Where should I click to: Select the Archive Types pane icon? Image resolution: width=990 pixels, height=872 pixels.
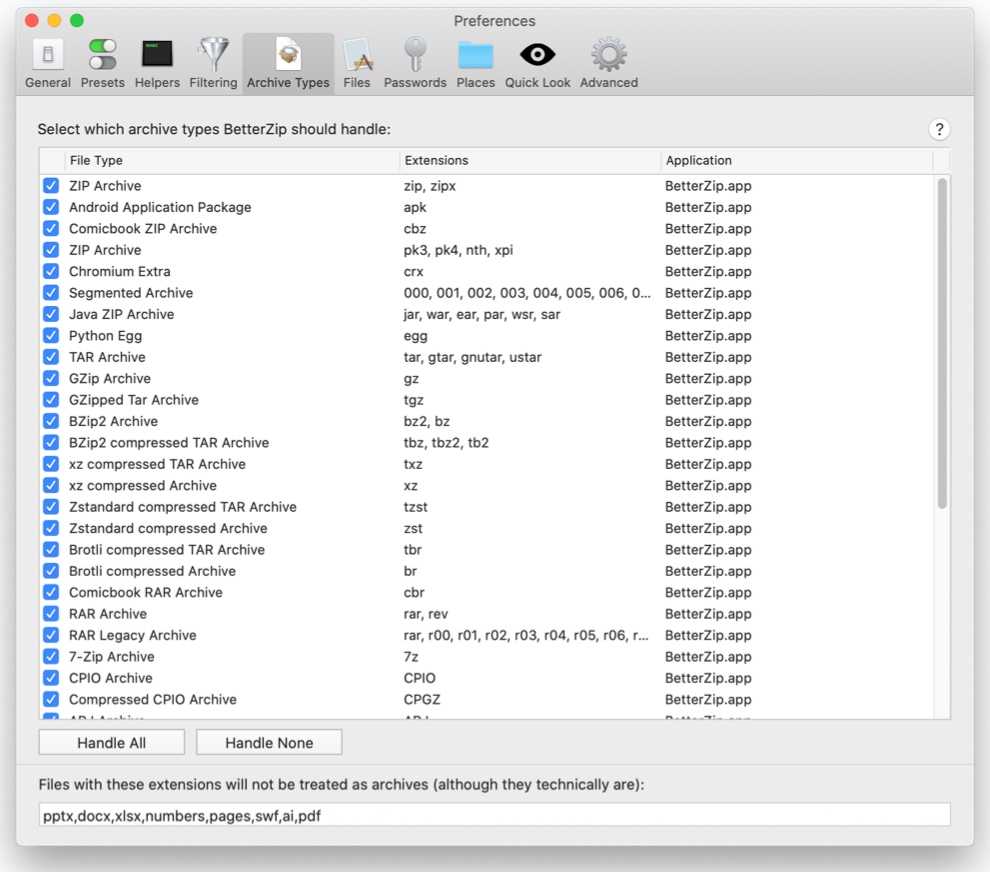[x=289, y=64]
